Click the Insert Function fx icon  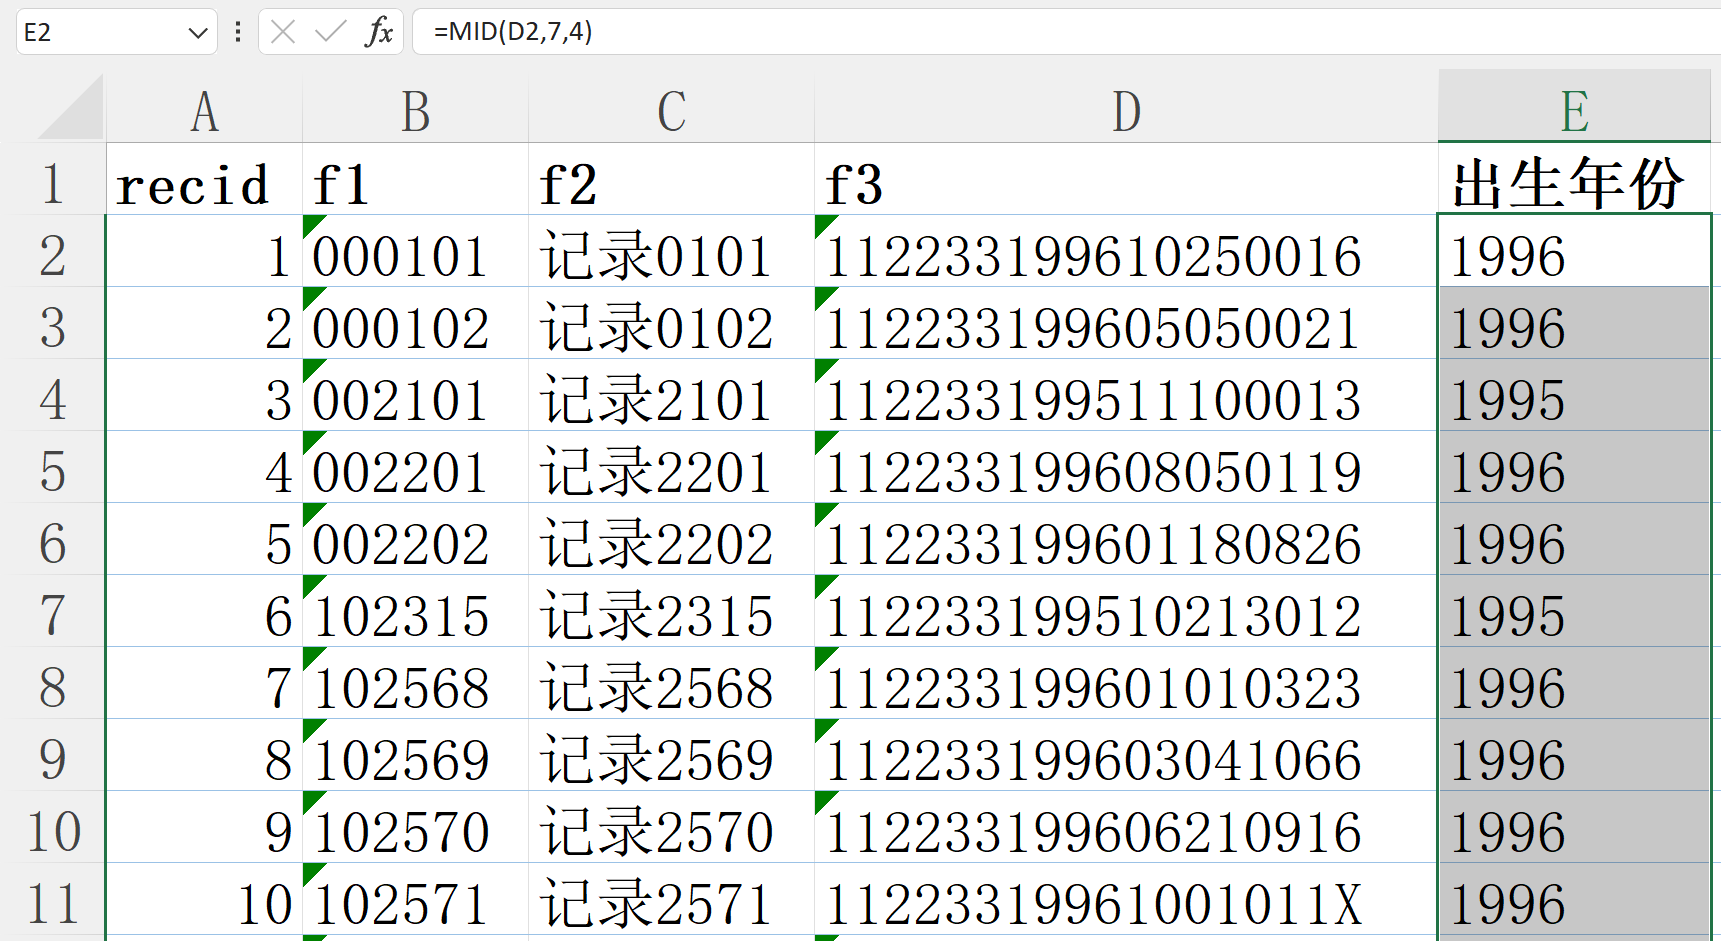click(x=379, y=32)
